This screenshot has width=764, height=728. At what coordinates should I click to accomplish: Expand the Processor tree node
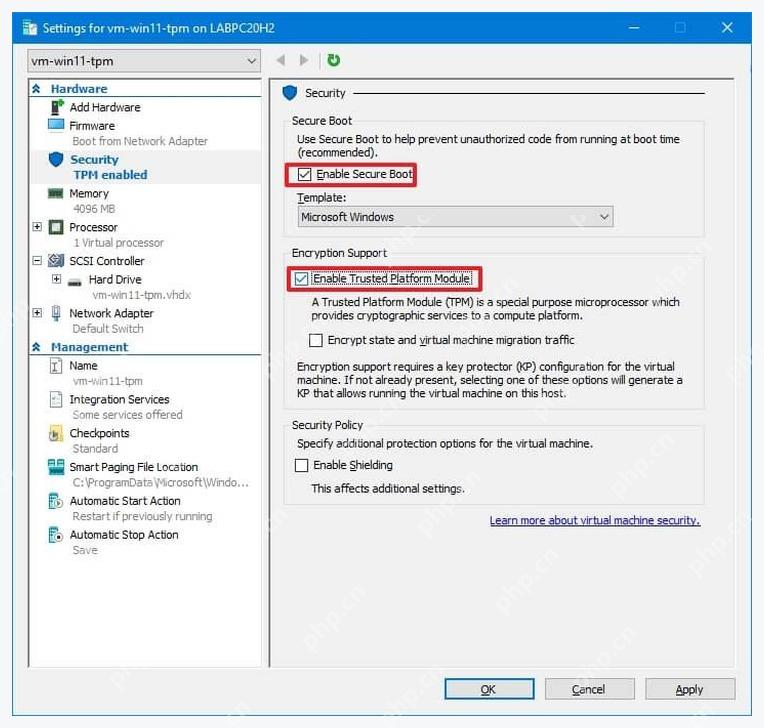tap(37, 227)
